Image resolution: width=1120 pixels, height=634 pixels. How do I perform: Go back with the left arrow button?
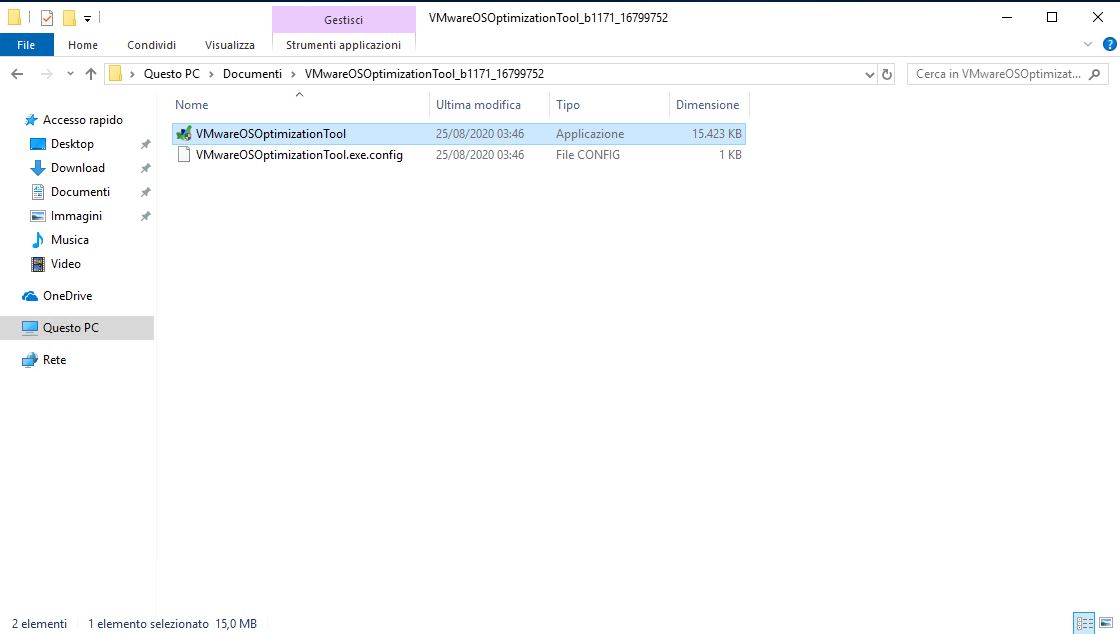17,74
